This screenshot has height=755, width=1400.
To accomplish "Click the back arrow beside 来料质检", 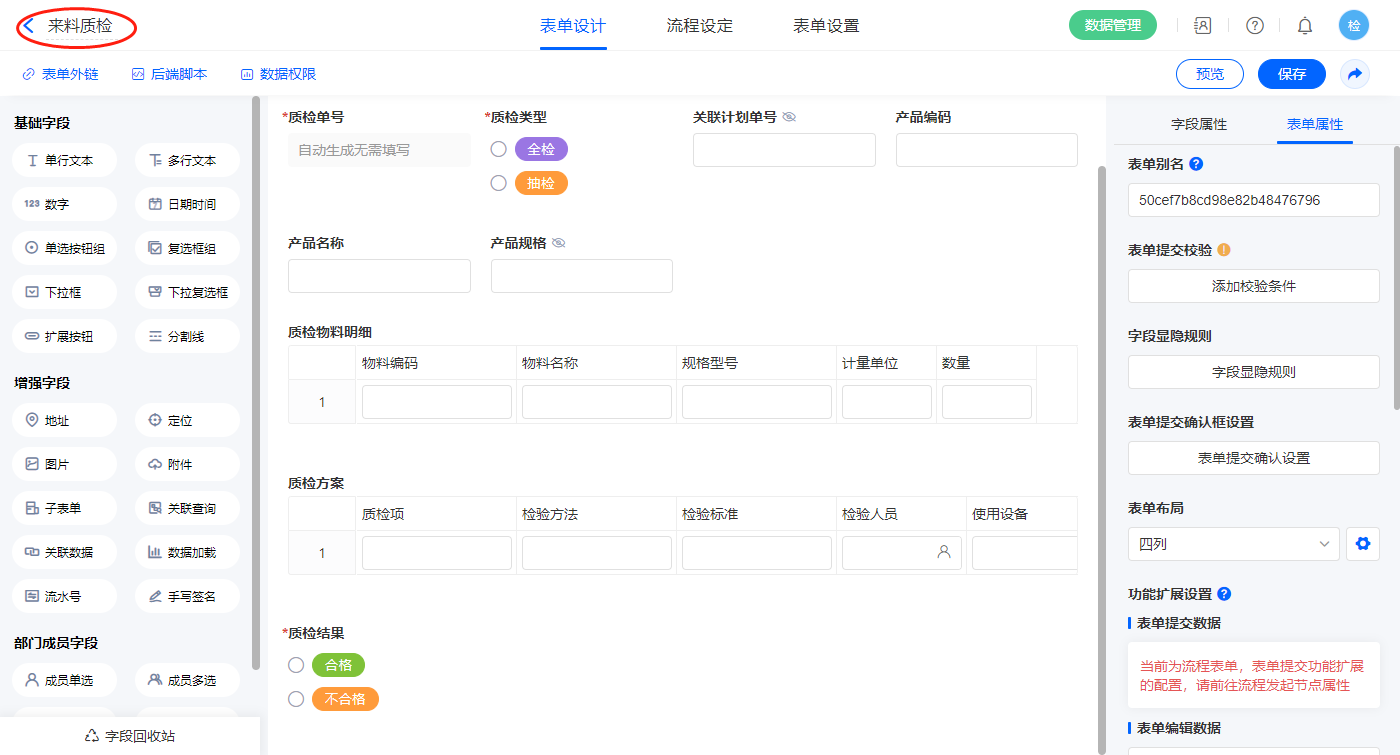I will (29, 26).
